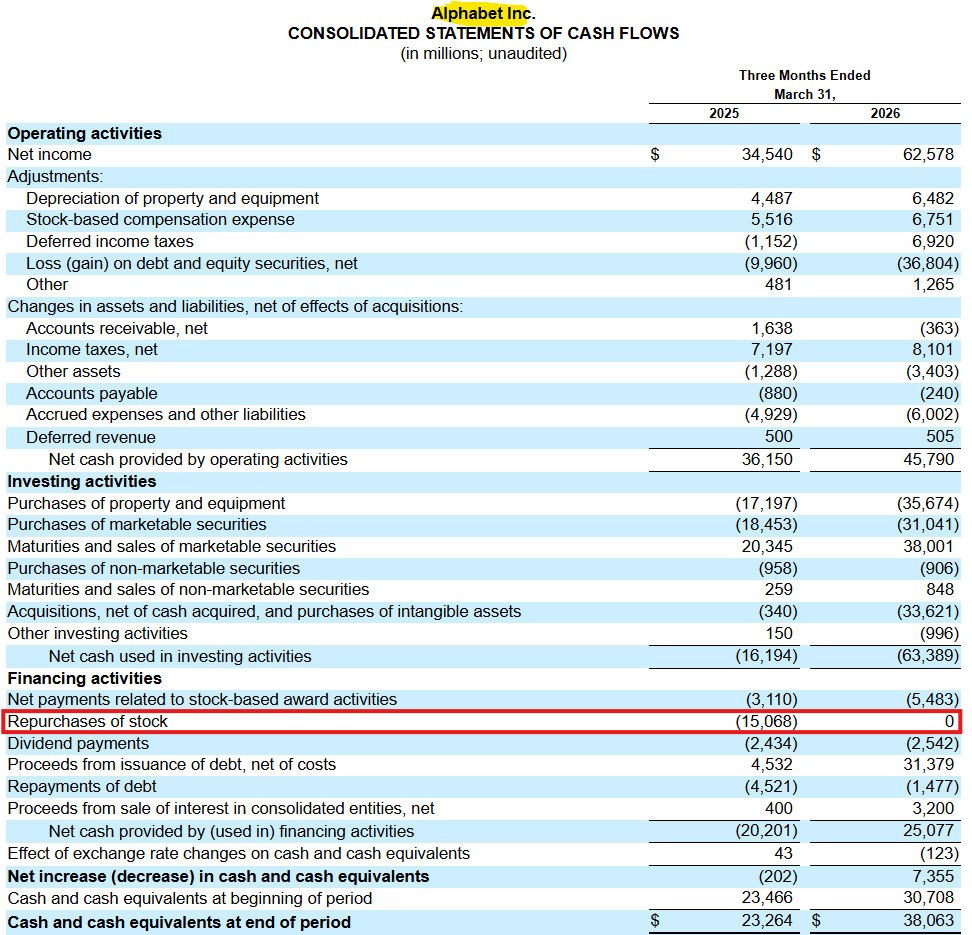Click the "Net income" row label

point(50,154)
